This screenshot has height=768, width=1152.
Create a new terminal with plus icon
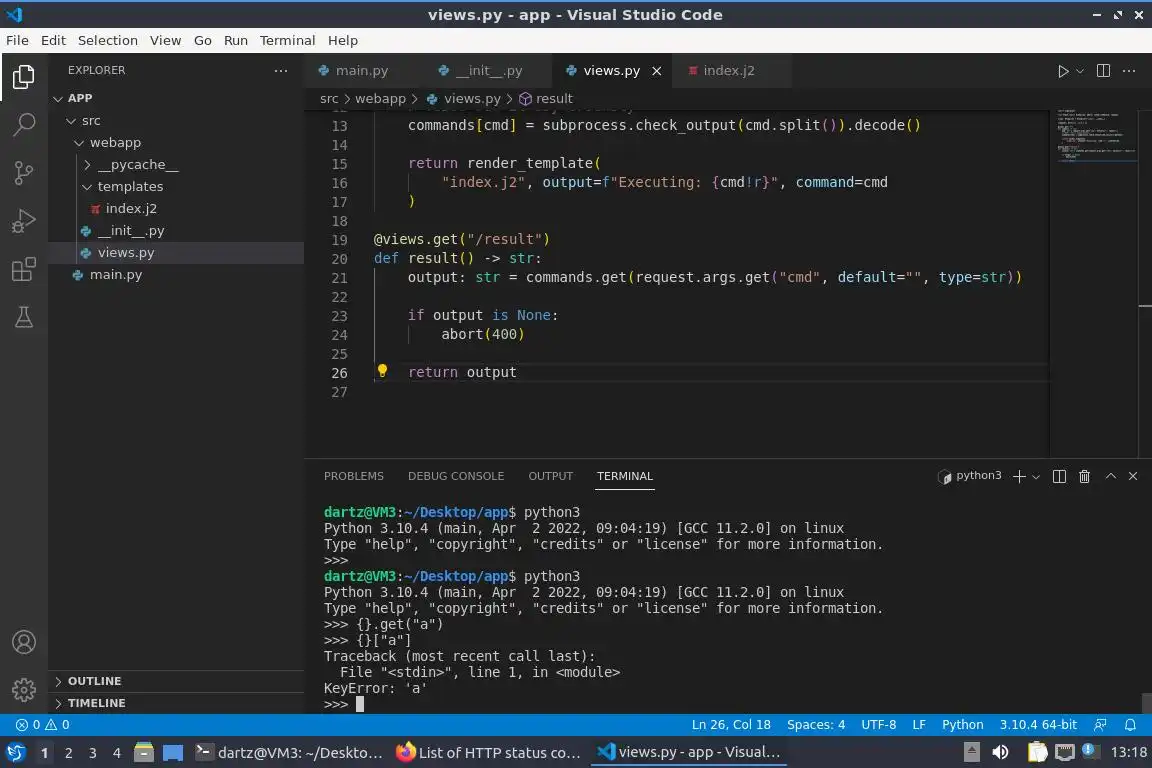(x=1019, y=476)
